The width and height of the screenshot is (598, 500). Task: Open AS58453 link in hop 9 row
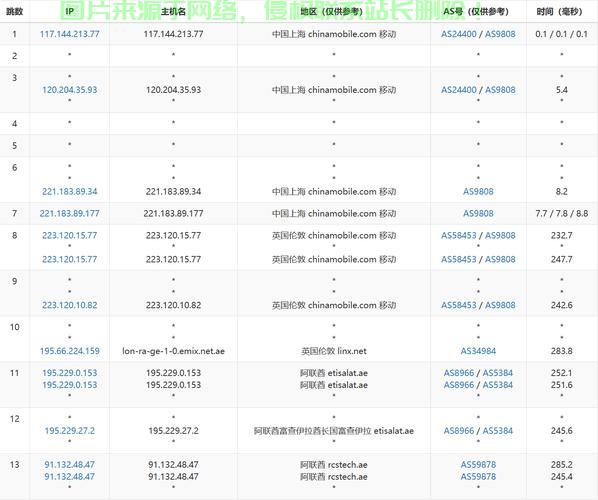click(x=459, y=305)
